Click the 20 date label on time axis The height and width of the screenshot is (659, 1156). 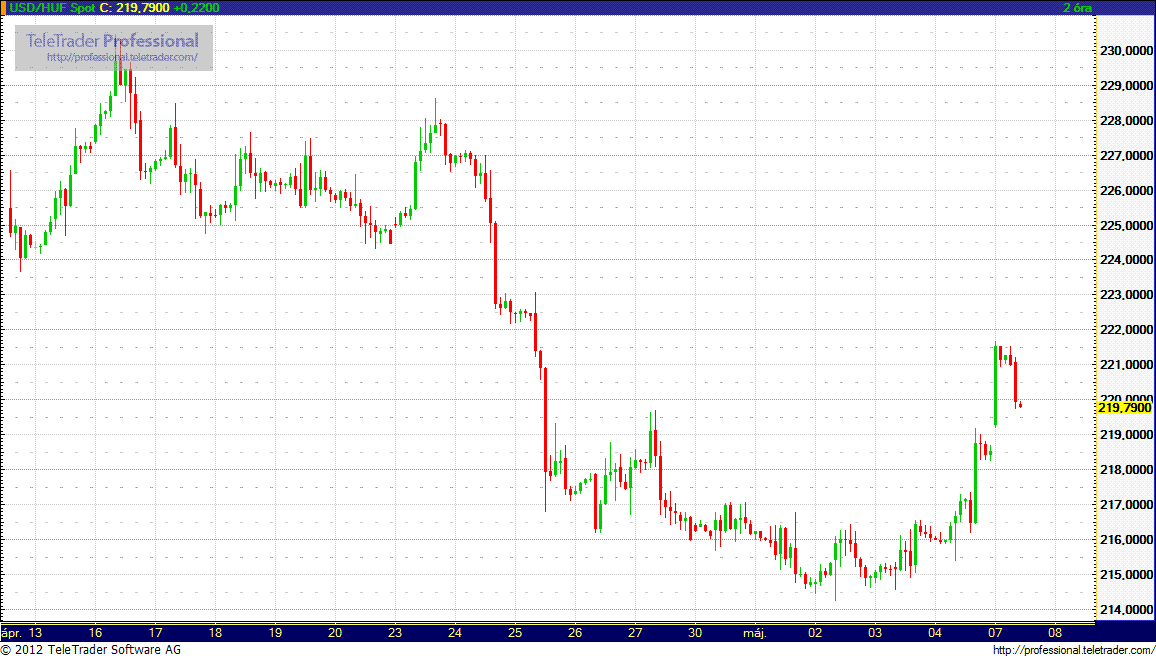click(335, 632)
